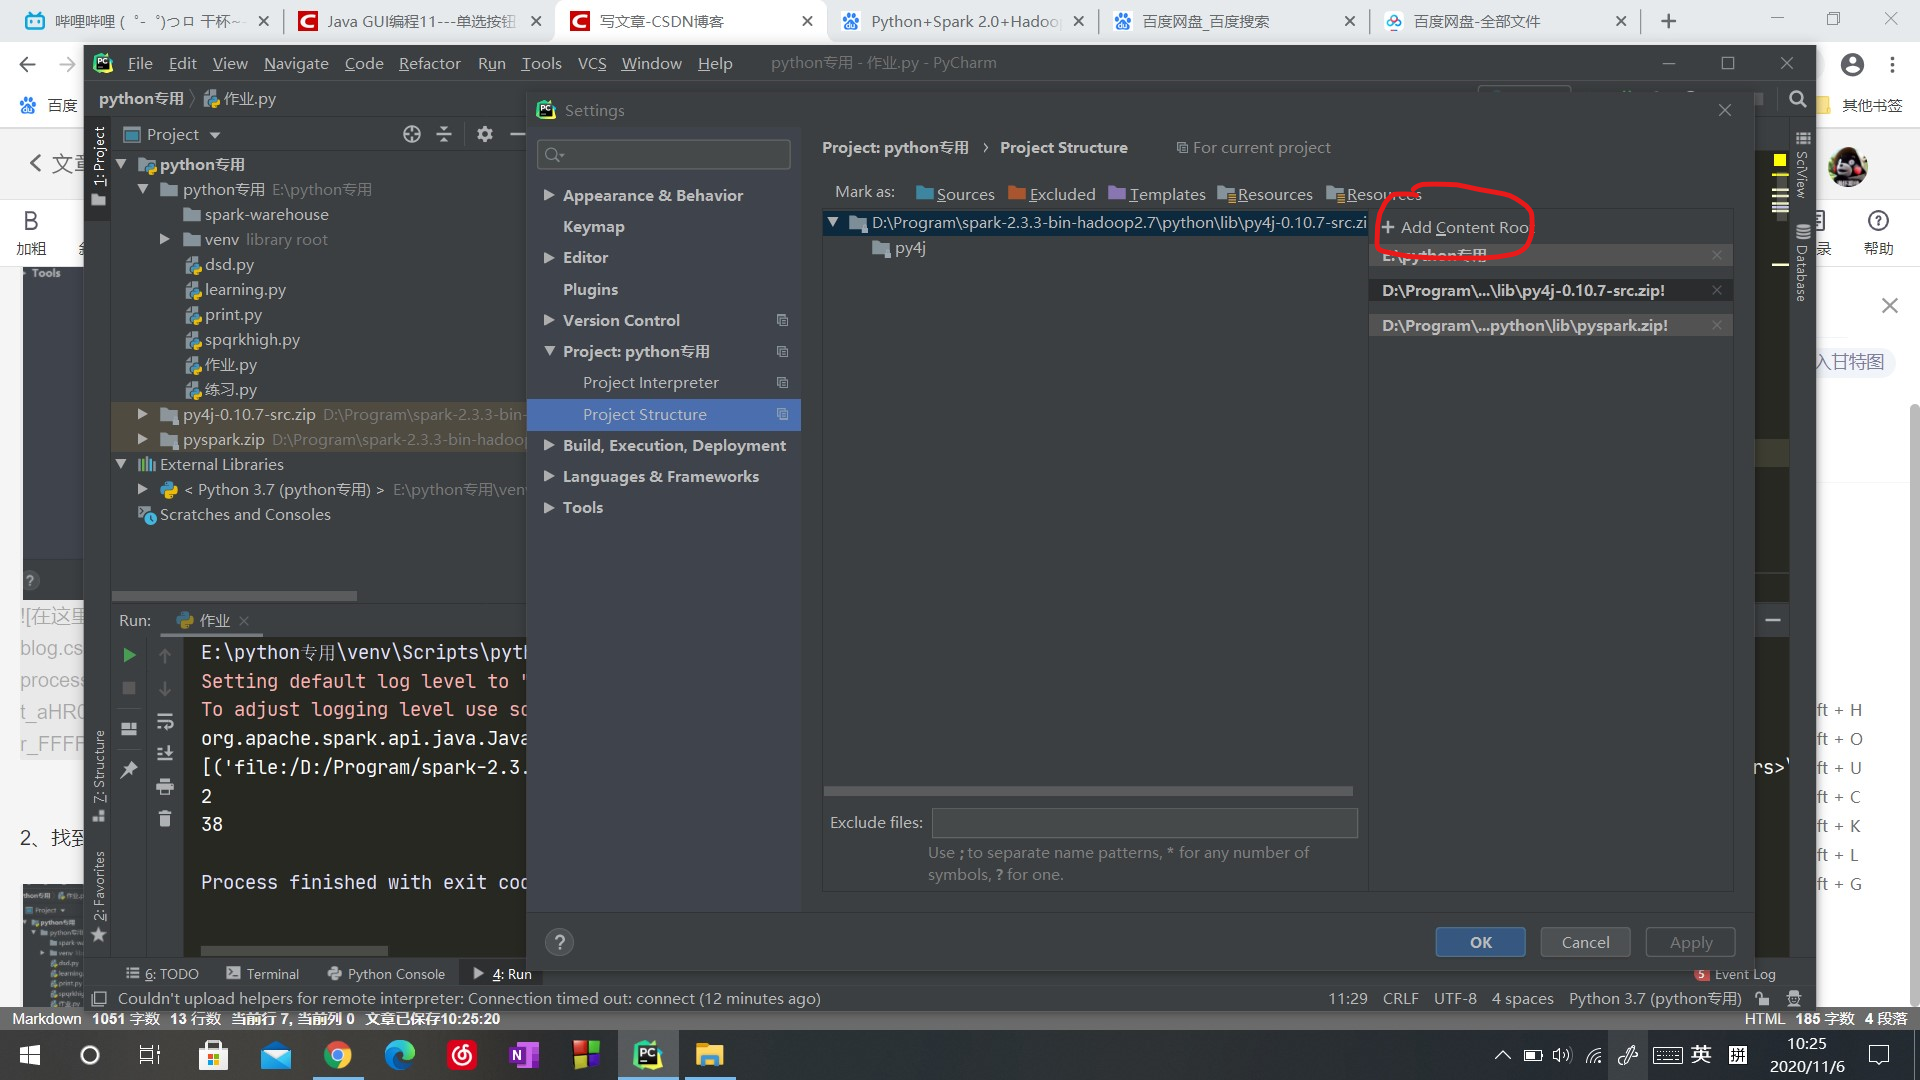1920x1080 pixels.
Task: Click the soft-wrap icon in Run toolbar
Action: (x=165, y=721)
